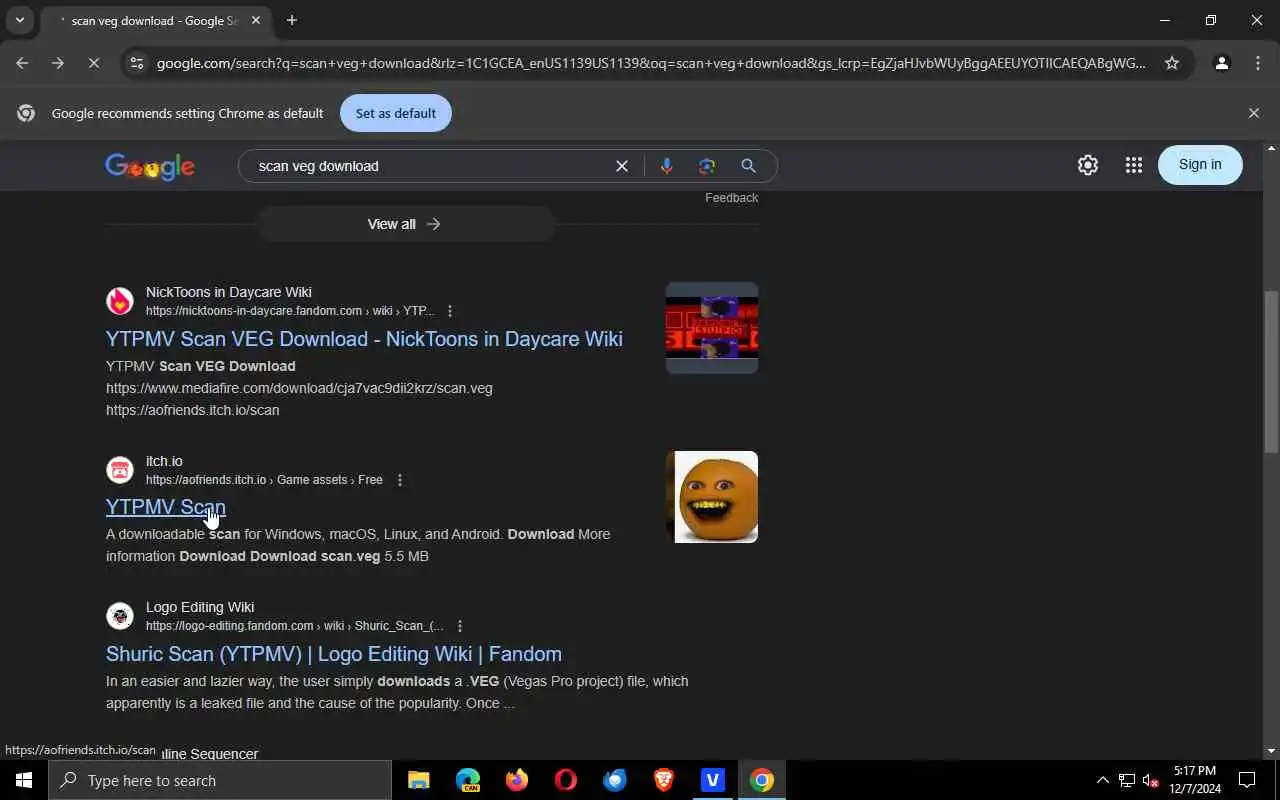Sign in to Google account
Screen dimensions: 1280x800
(x=1200, y=165)
